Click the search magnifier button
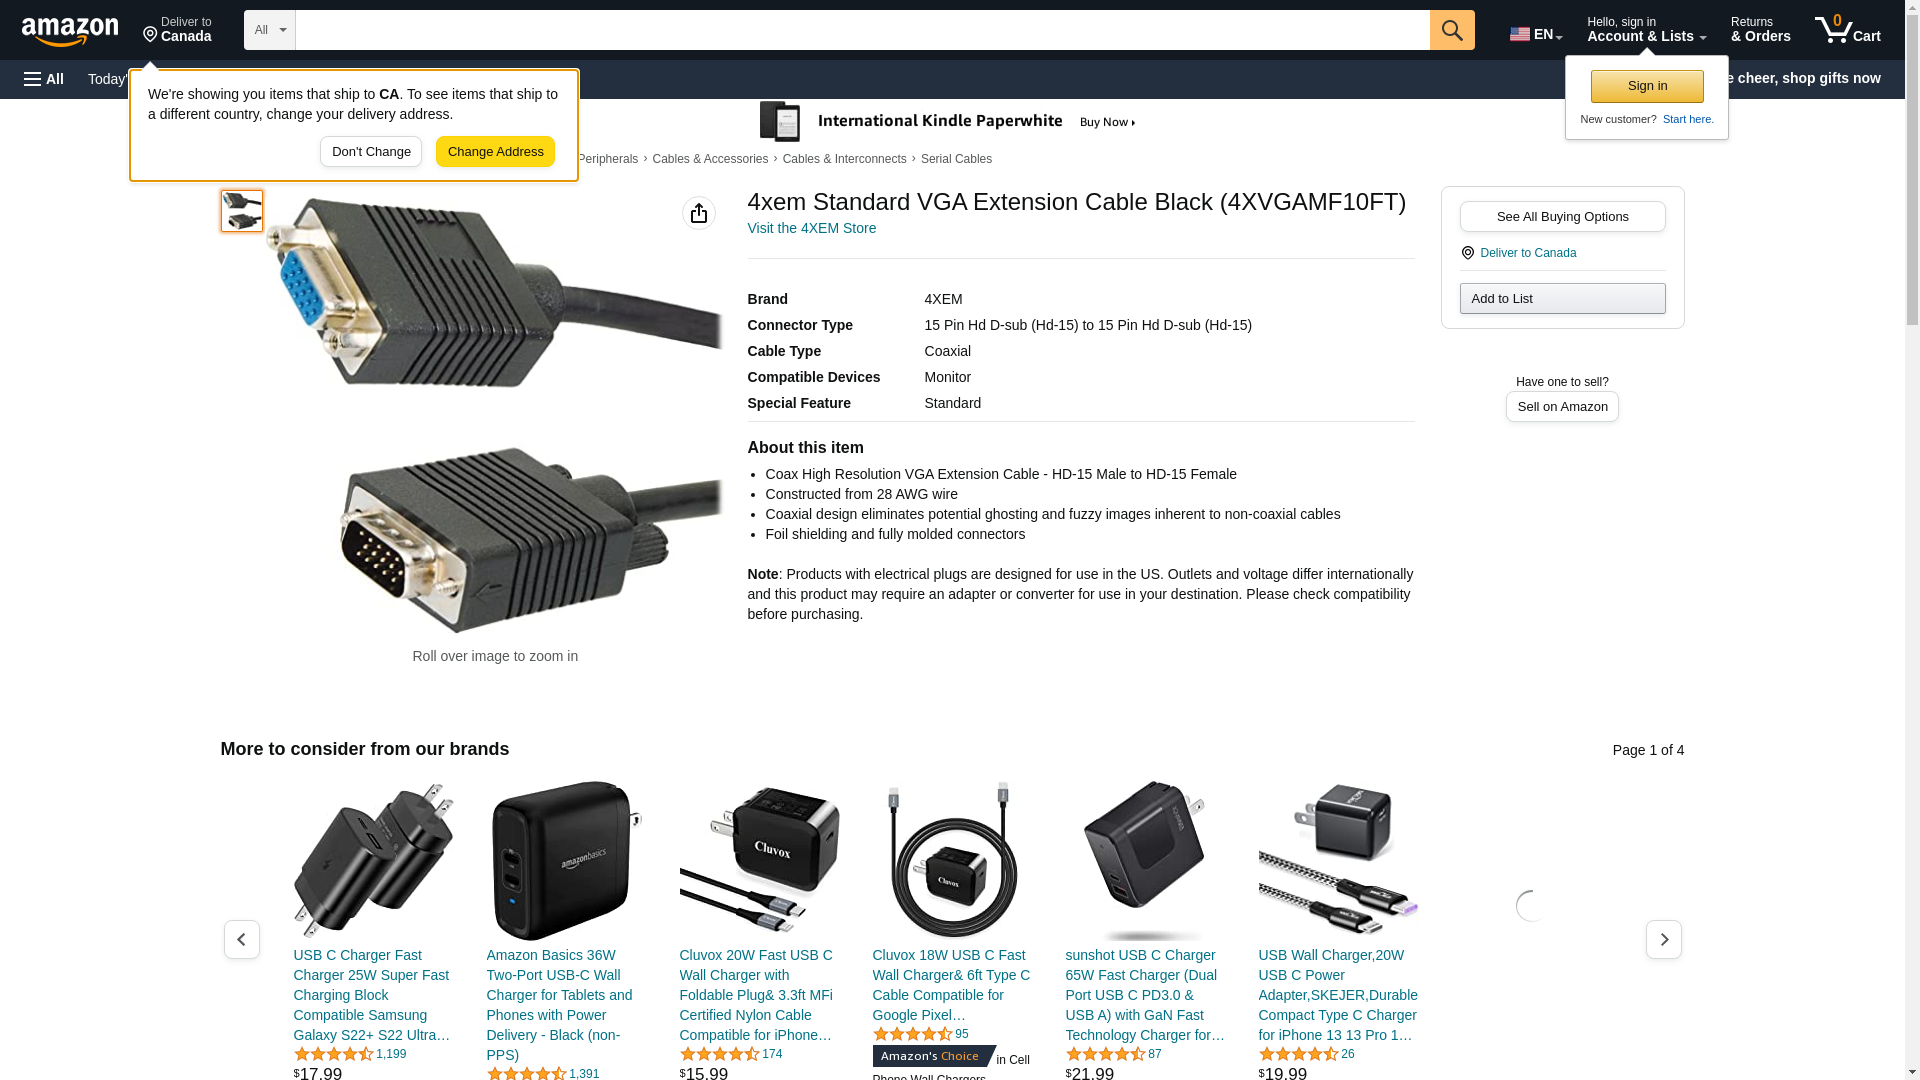The image size is (1920, 1080). (1452, 30)
